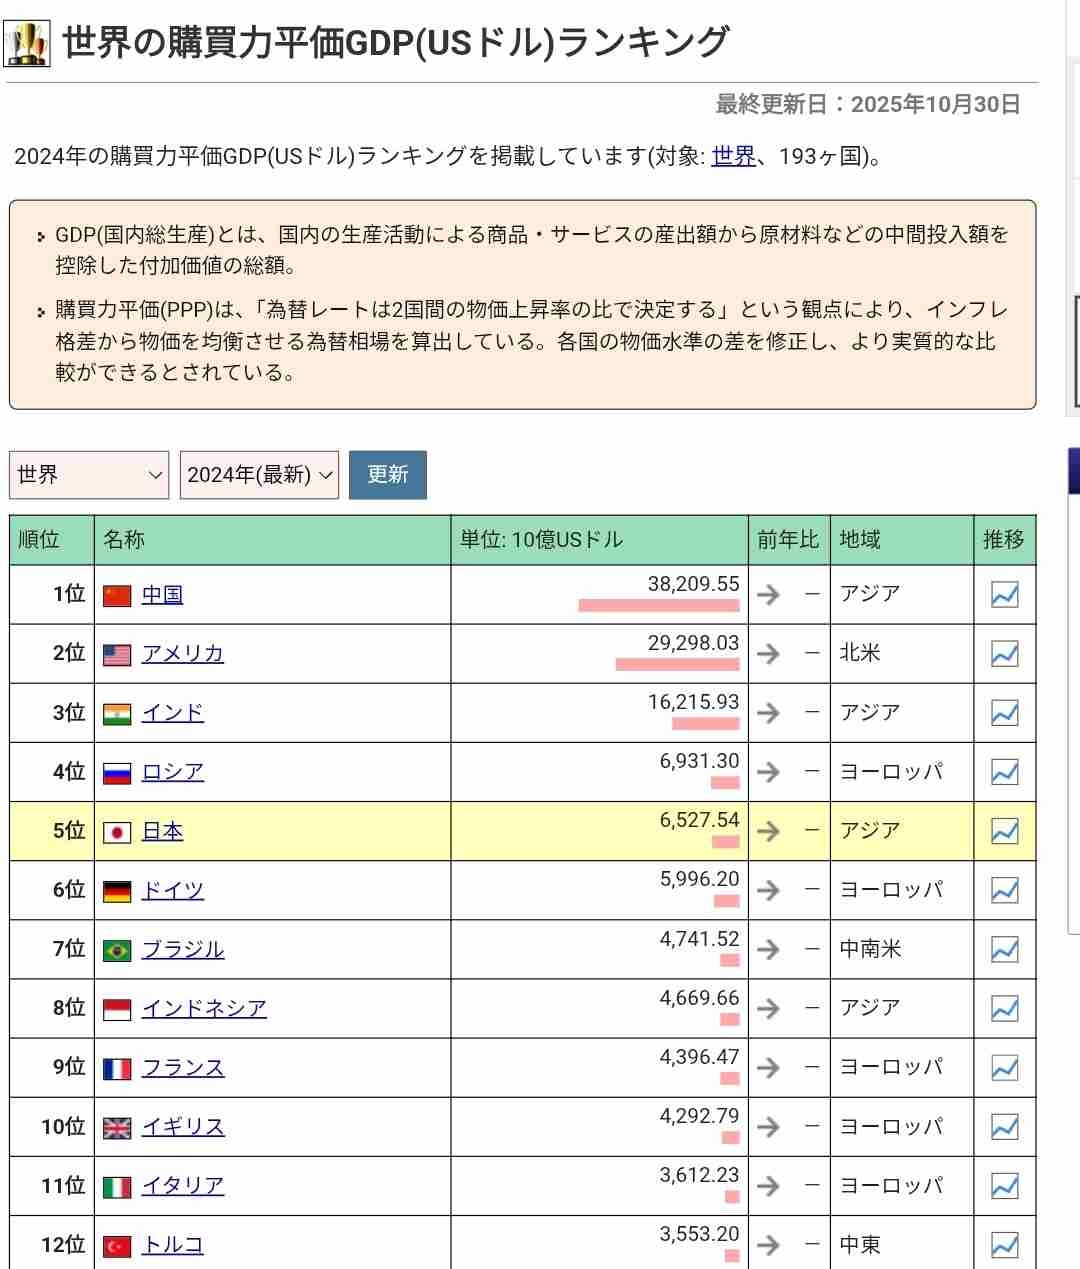Click the trend chart icon for India
This screenshot has width=1080, height=1269.
pyautogui.click(x=1004, y=713)
